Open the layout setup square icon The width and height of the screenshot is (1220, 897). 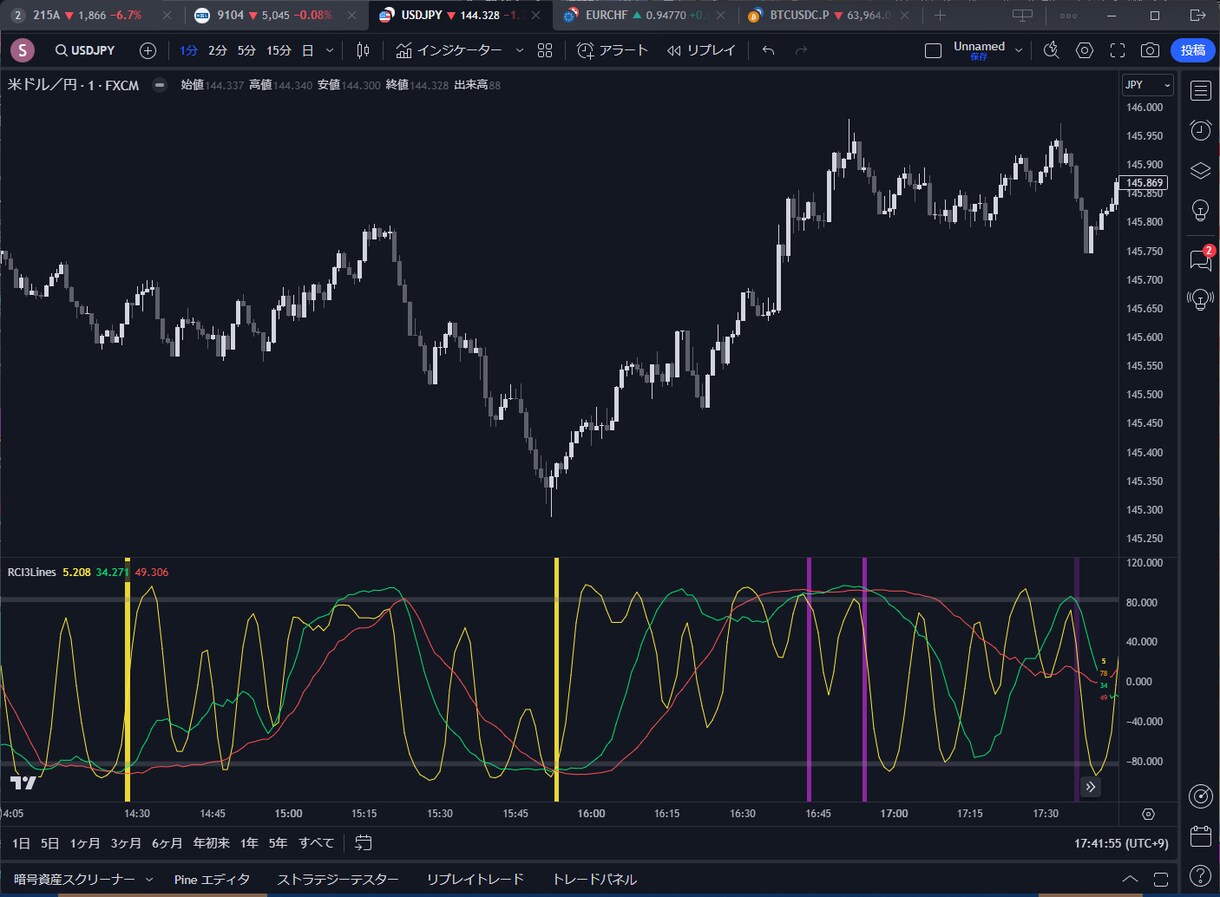coord(933,51)
